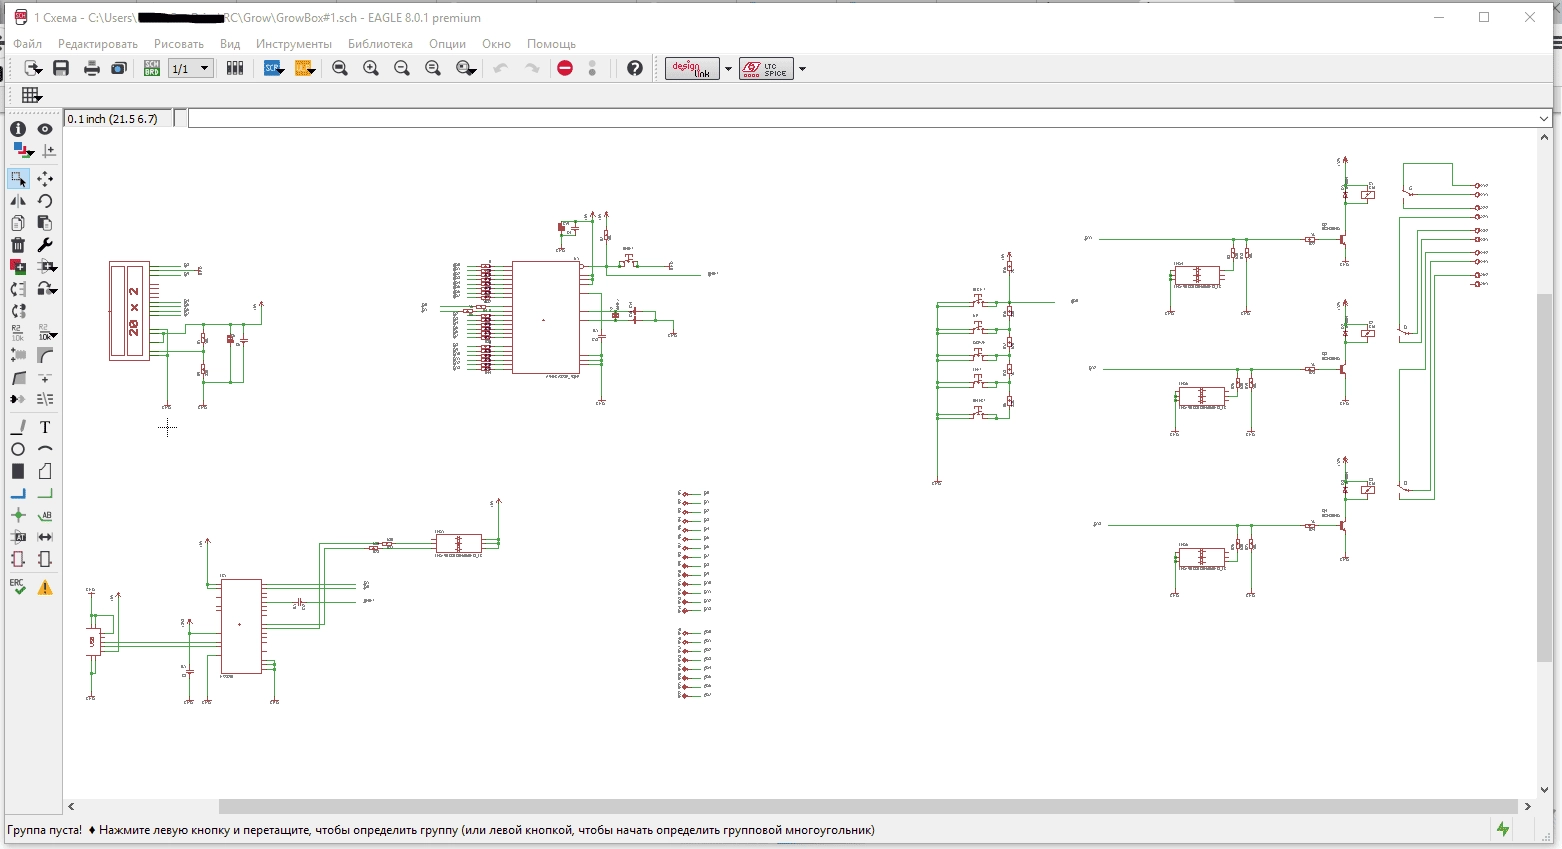Open the Редактировать menu

coord(98,44)
